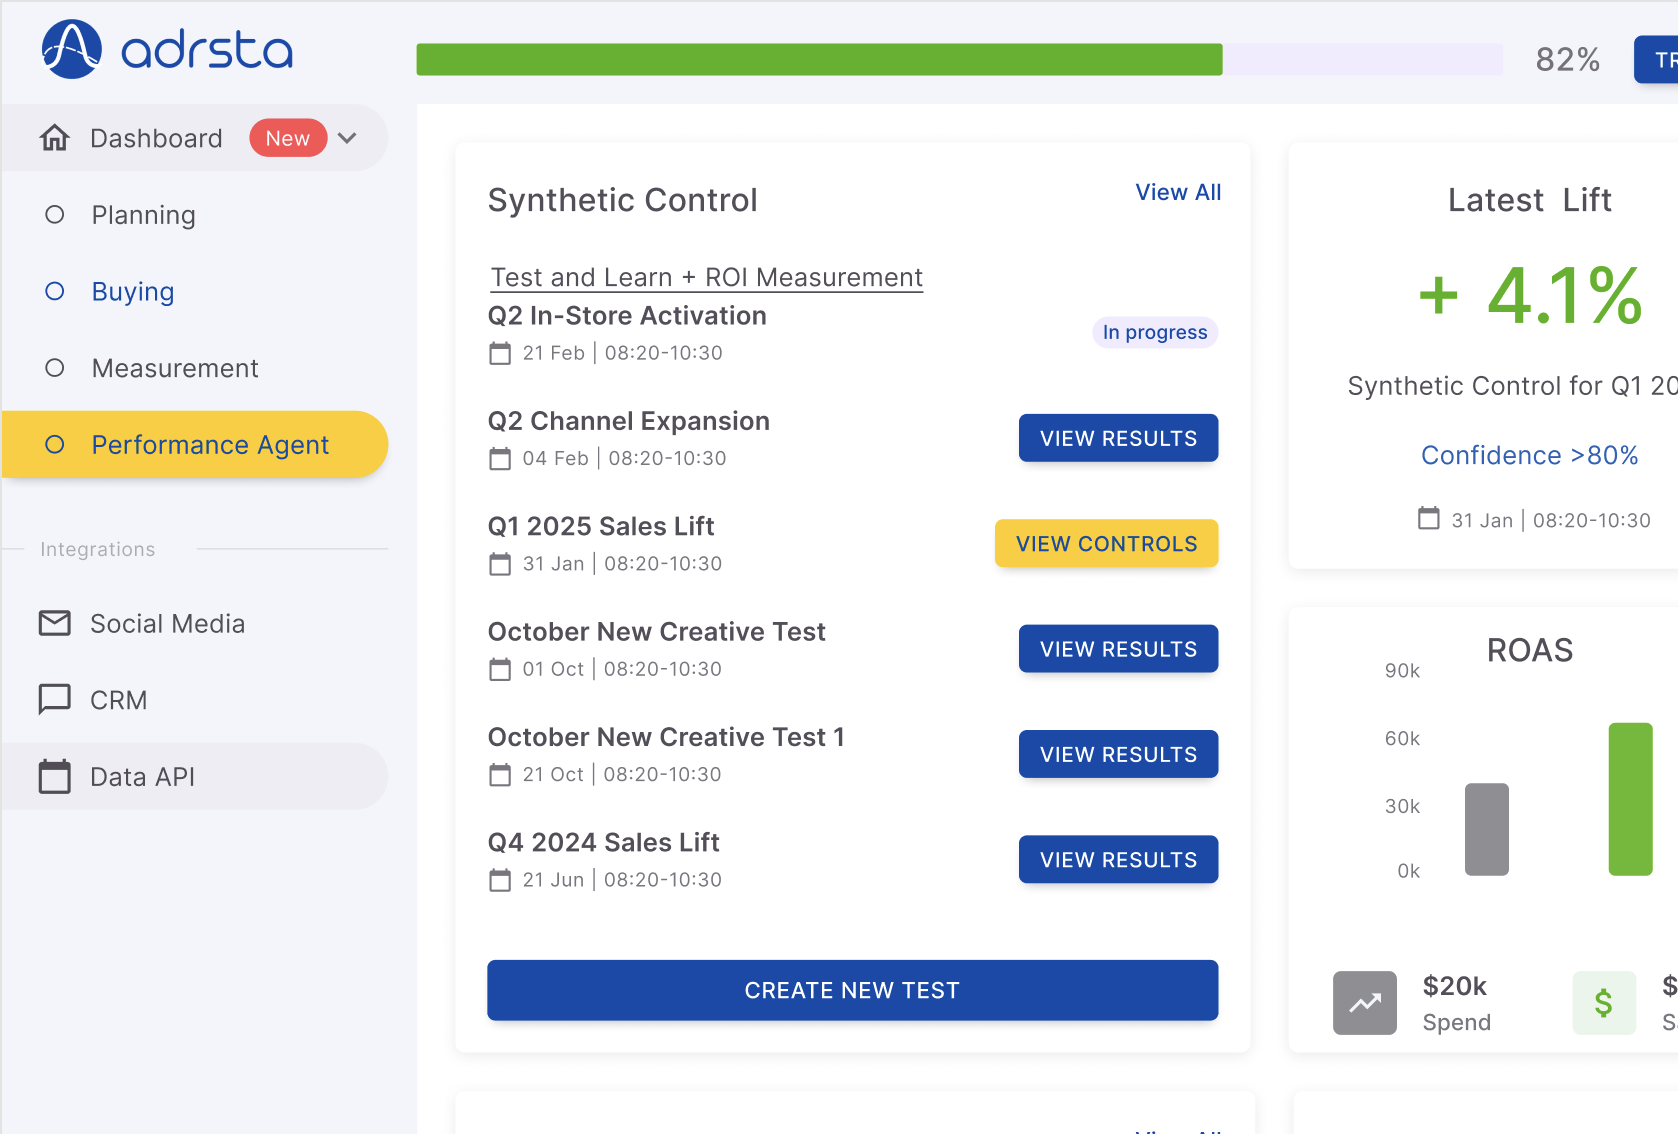Click the Social Media envelope icon
The width and height of the screenshot is (1678, 1134).
coord(55,623)
